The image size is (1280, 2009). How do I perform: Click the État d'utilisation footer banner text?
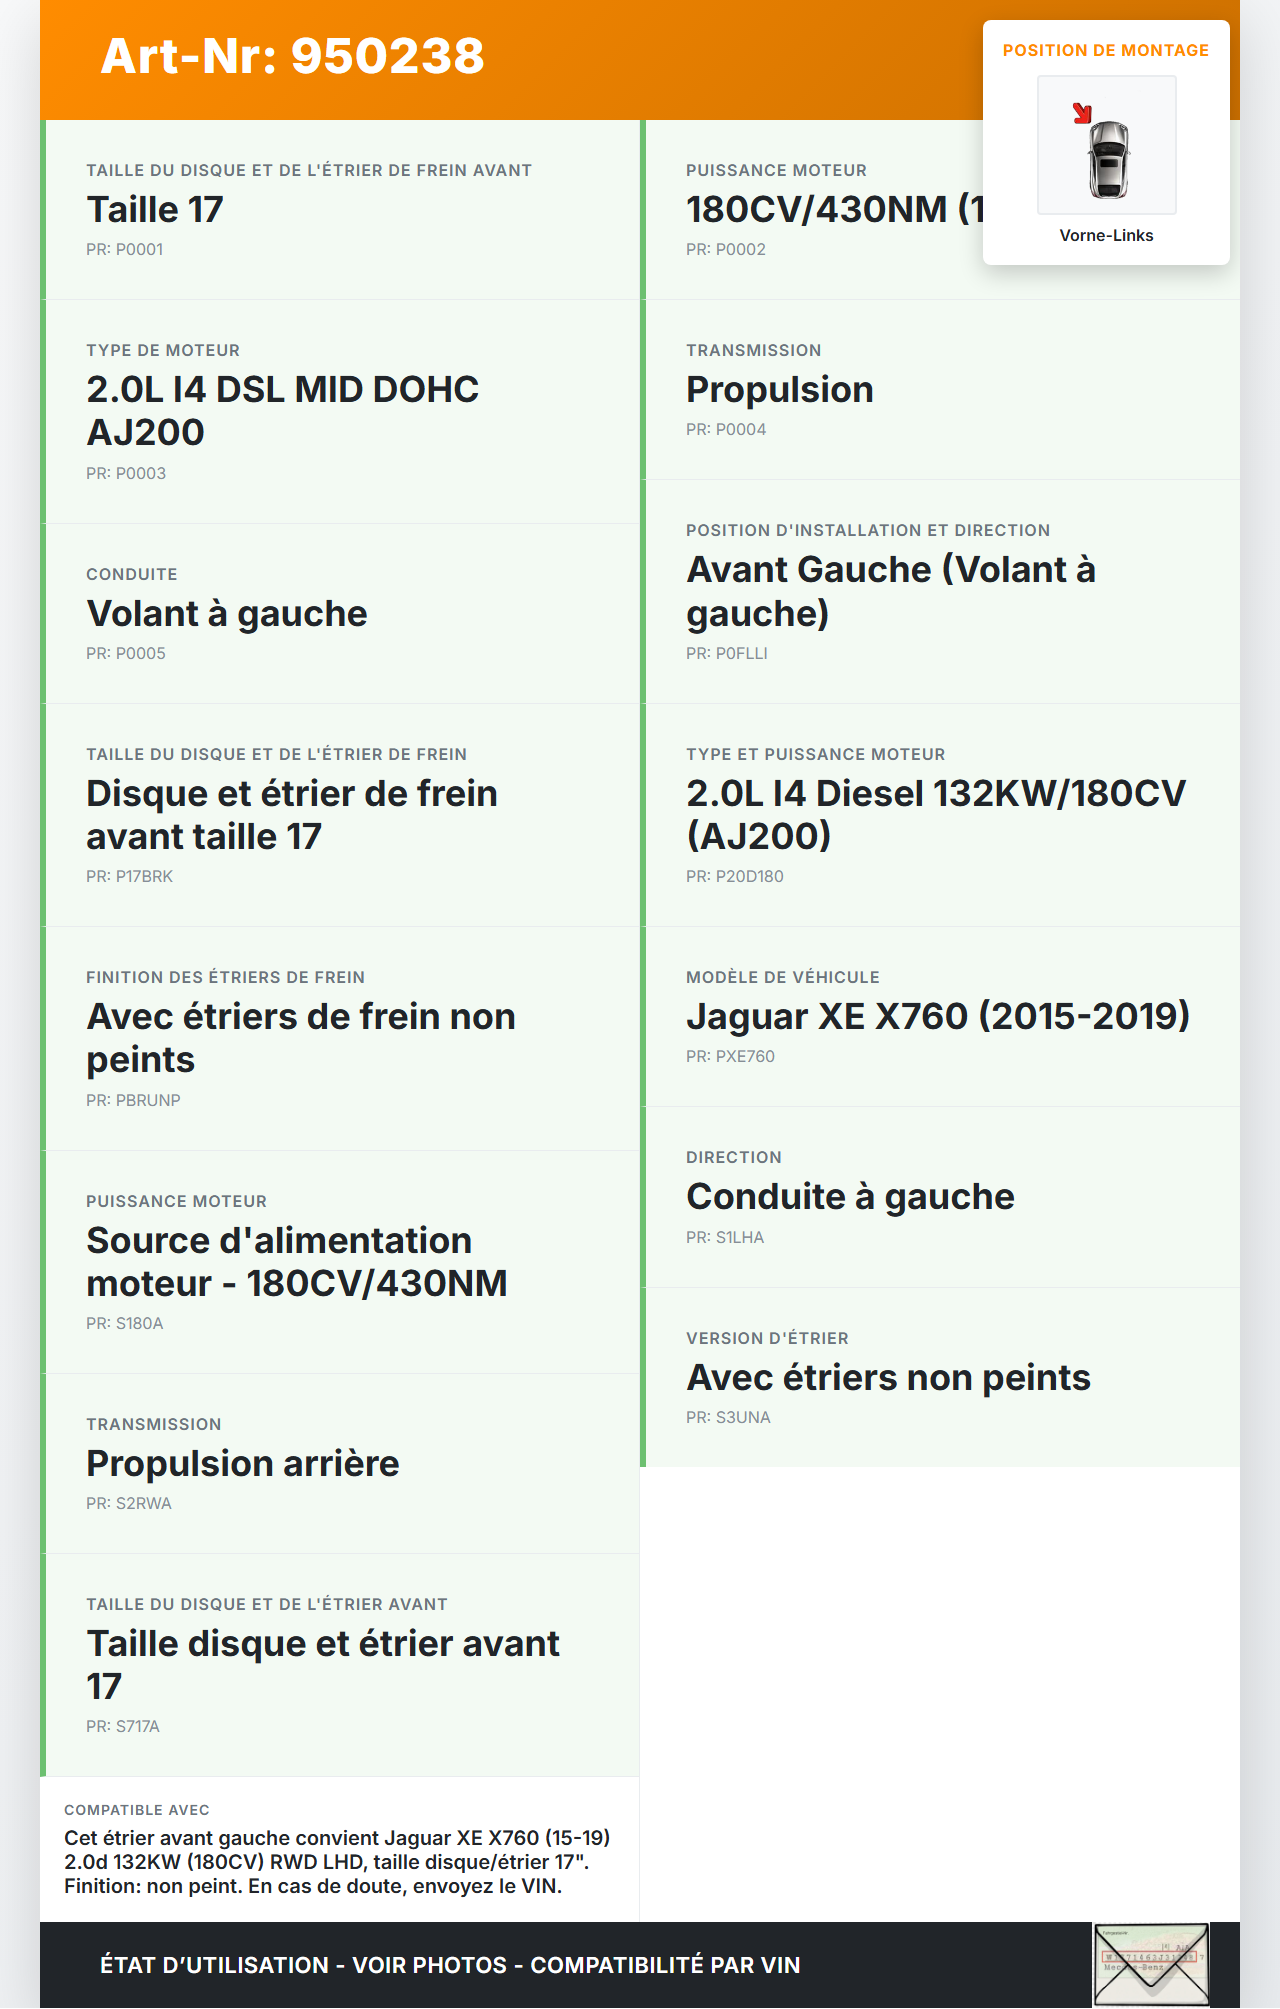point(450,1965)
